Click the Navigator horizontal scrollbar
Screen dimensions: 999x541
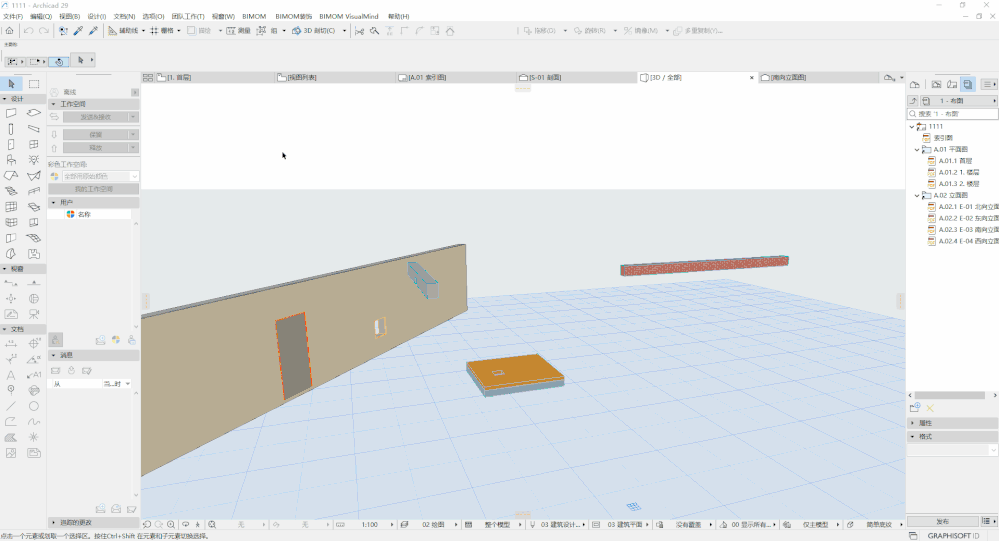pyautogui.click(x=950, y=395)
